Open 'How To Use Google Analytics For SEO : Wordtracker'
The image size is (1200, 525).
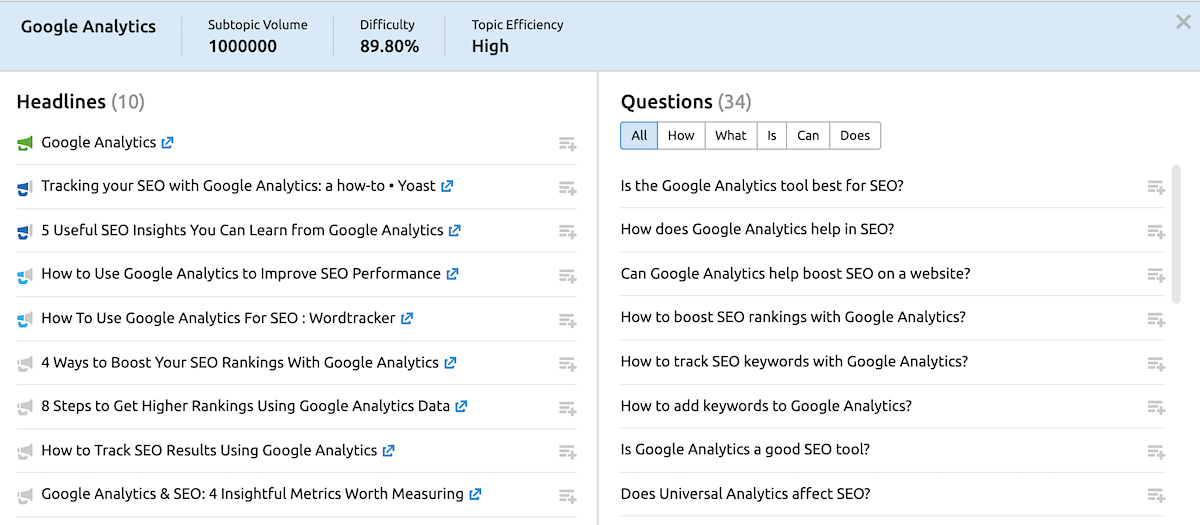click(x=218, y=318)
